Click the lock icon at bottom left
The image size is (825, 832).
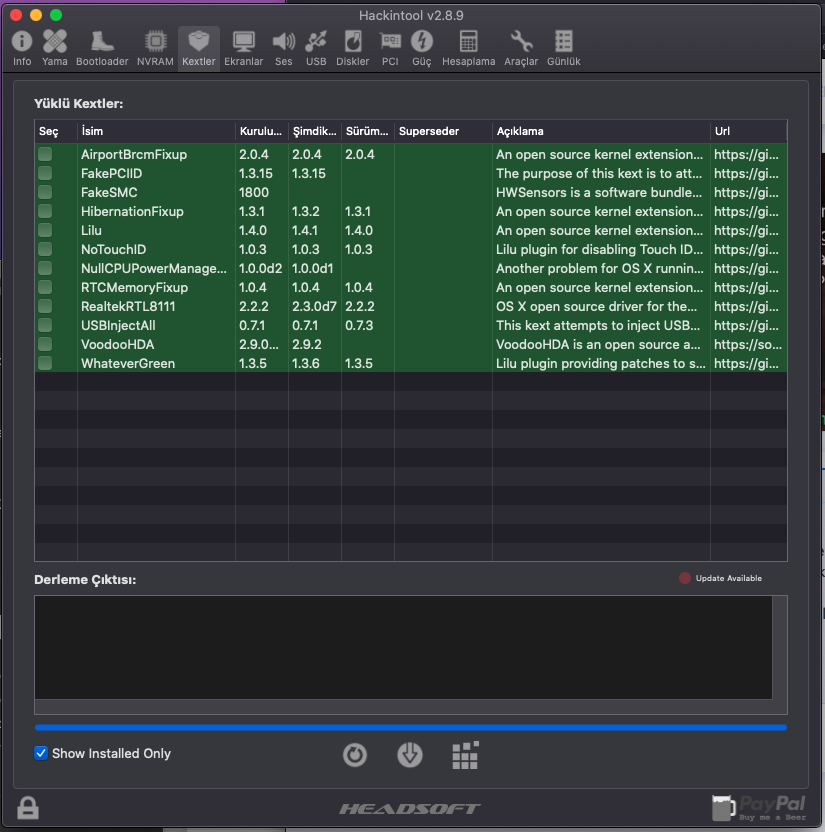point(28,807)
